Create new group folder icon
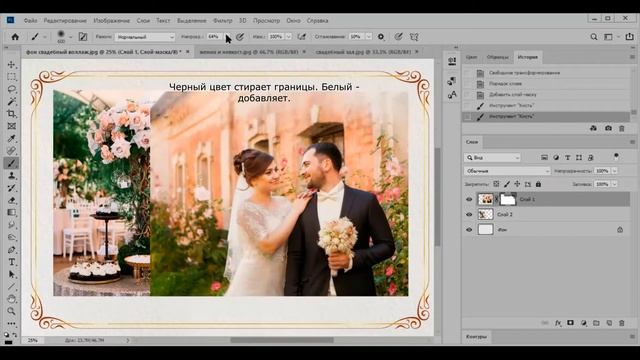The image size is (640, 360). click(x=596, y=323)
